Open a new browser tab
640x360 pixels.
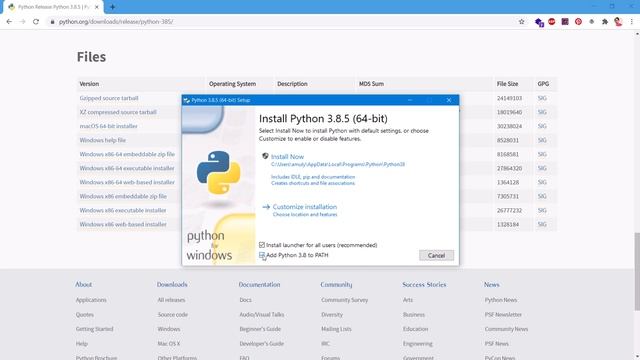pyautogui.click(x=112, y=7)
